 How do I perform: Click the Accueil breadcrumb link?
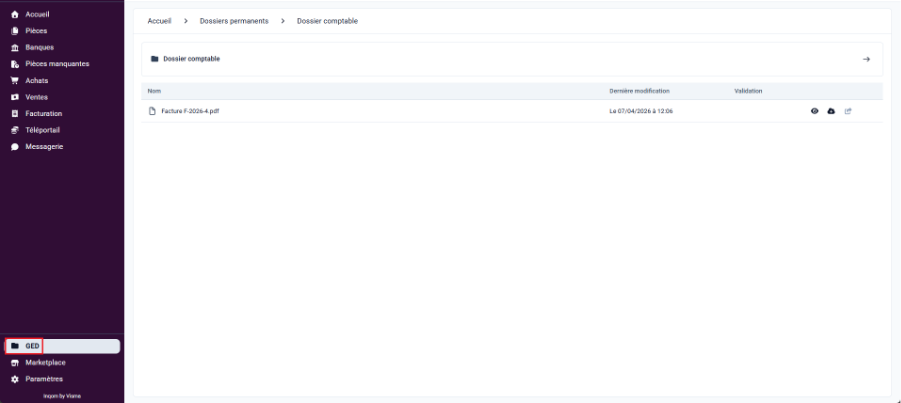[159, 21]
